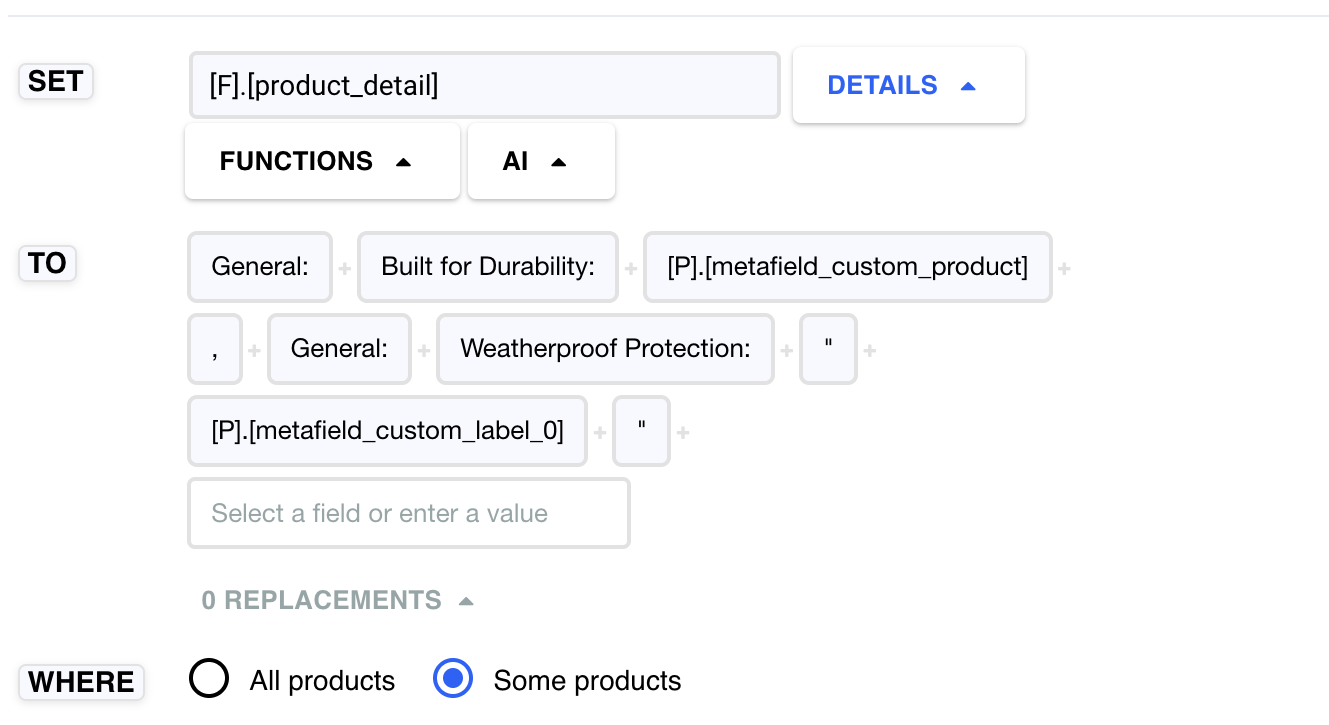Click the plus icon after "General:" chip

point(344,267)
